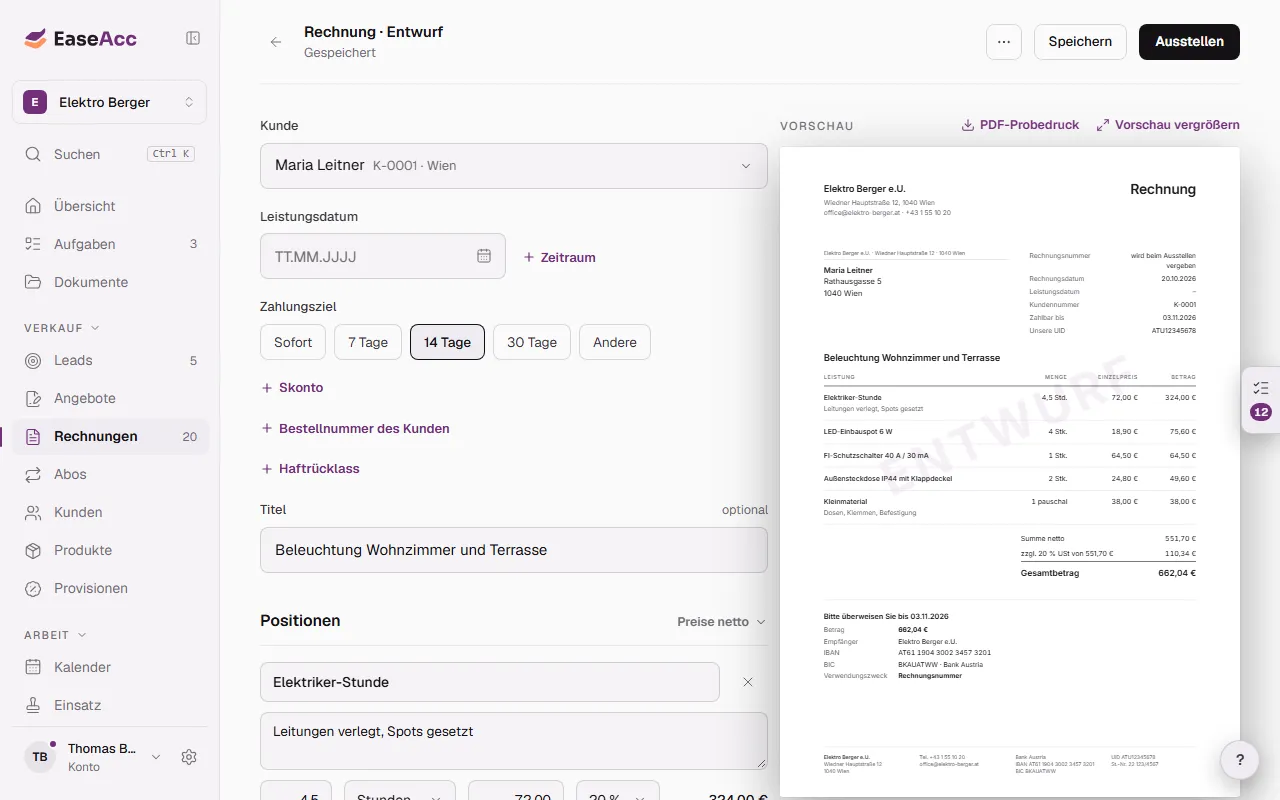Image resolution: width=1280 pixels, height=800 pixels.
Task: Focus the Titel input field
Action: pyautogui.click(x=514, y=550)
